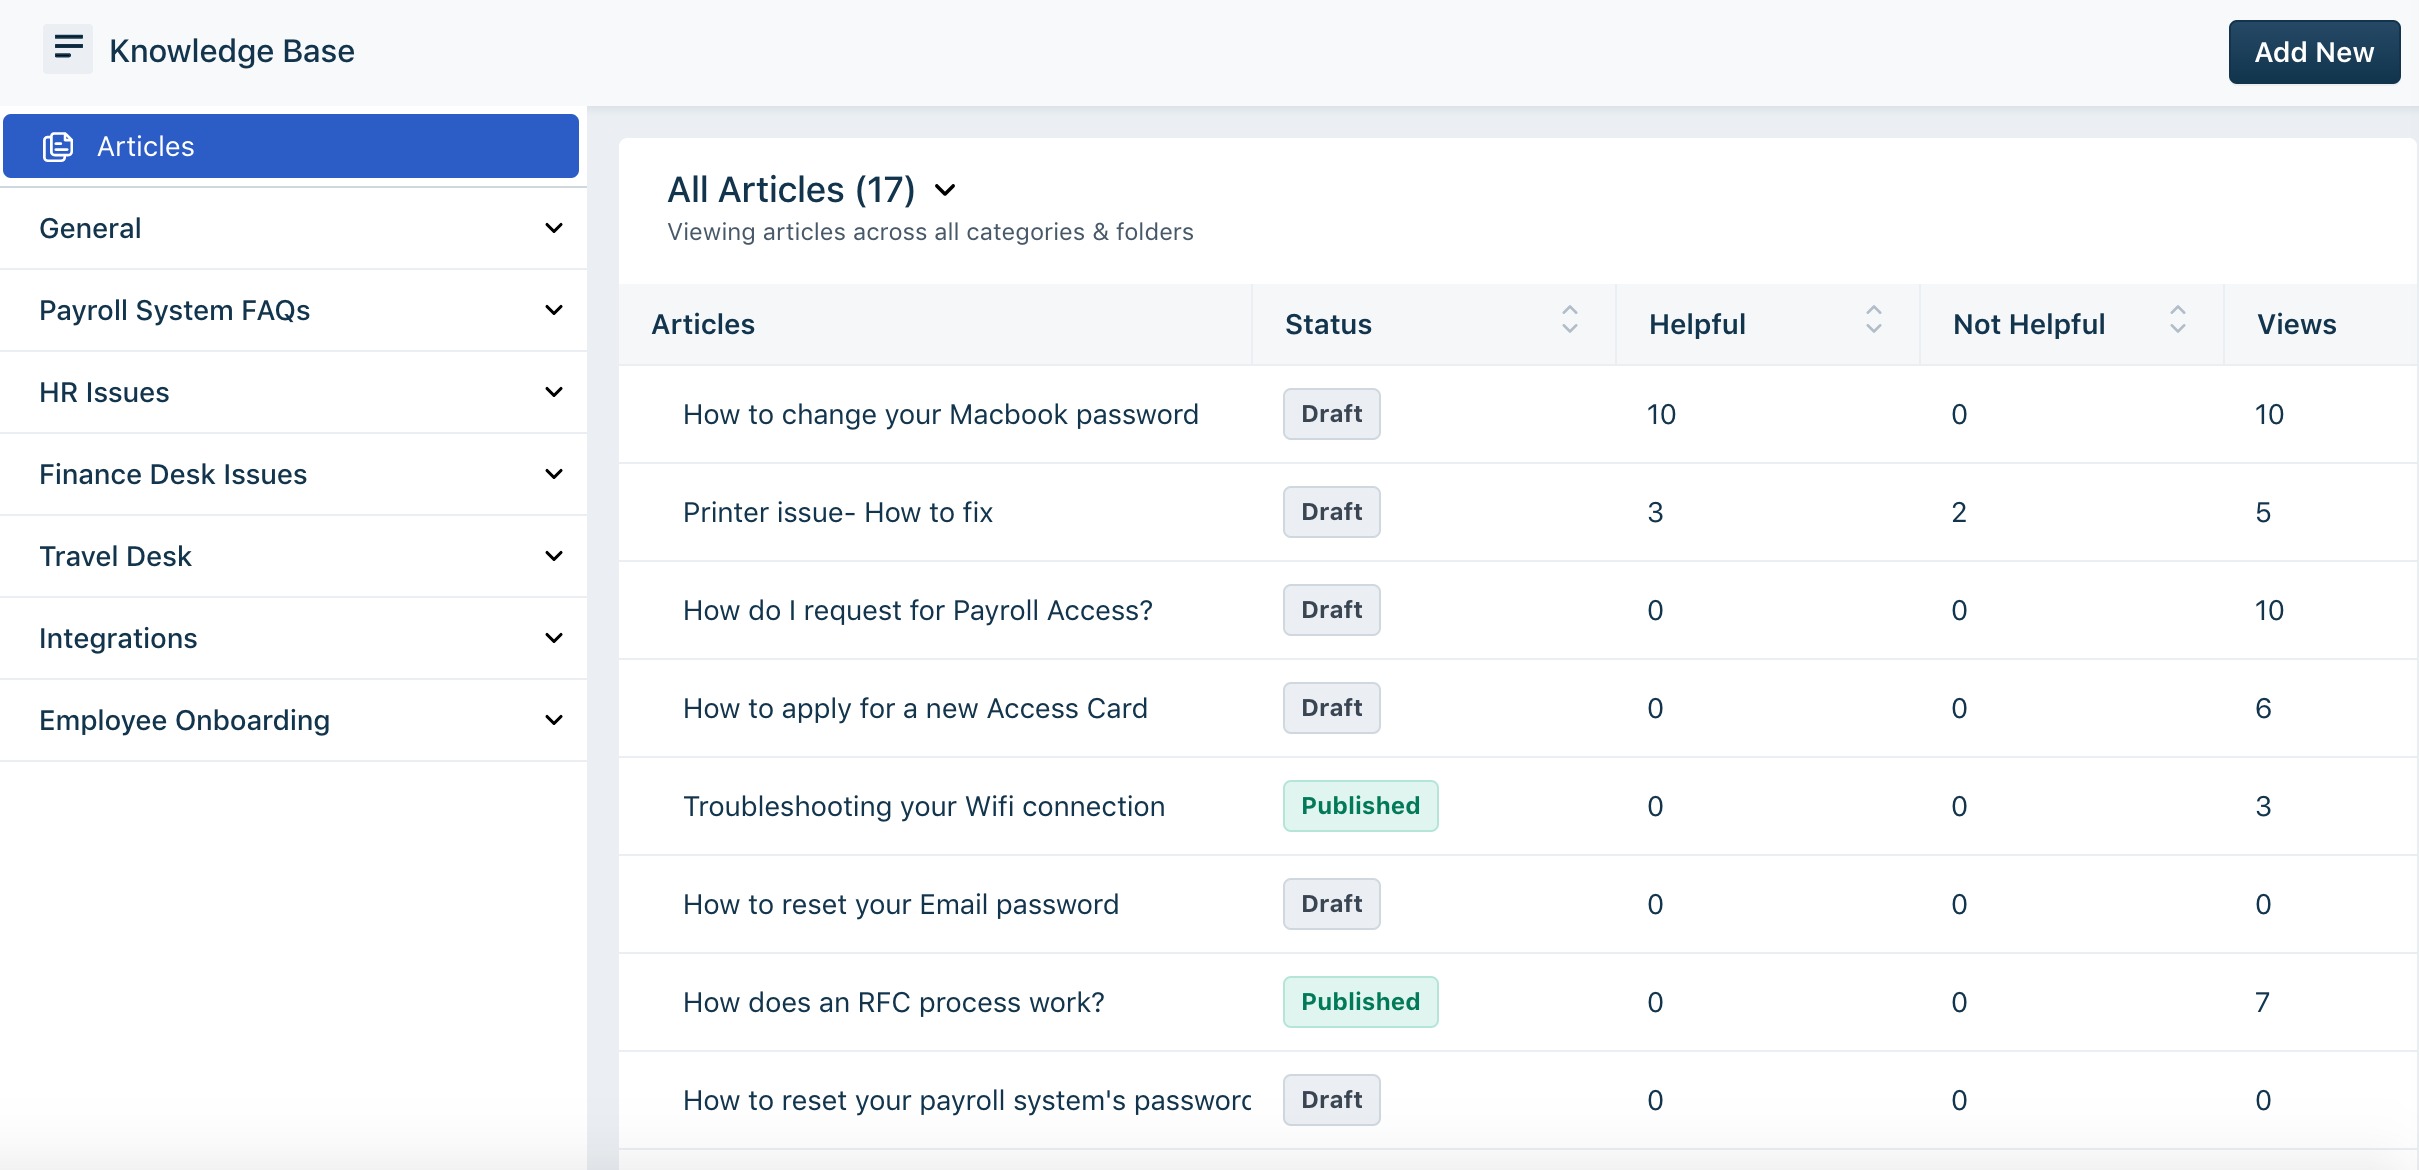The image size is (2419, 1170).
Task: Open 'How does an RFC process work?' article
Action: pyautogui.click(x=893, y=1003)
